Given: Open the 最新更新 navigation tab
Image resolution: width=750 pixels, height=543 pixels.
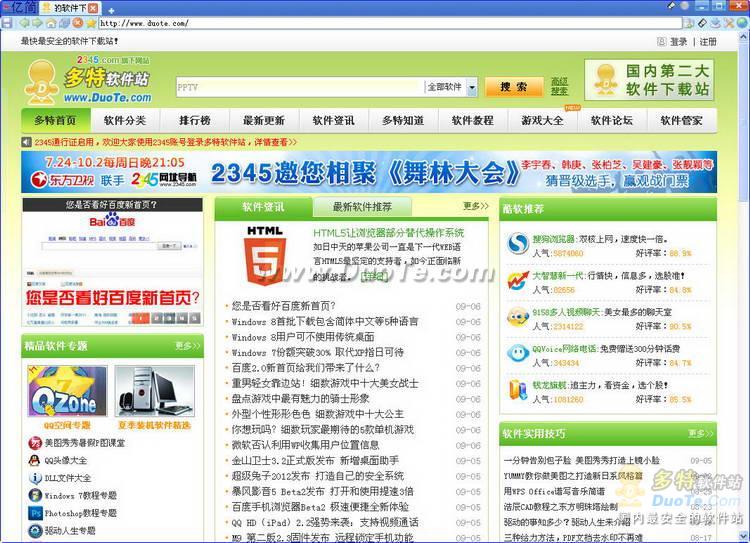Looking at the screenshot, I should [x=264, y=120].
